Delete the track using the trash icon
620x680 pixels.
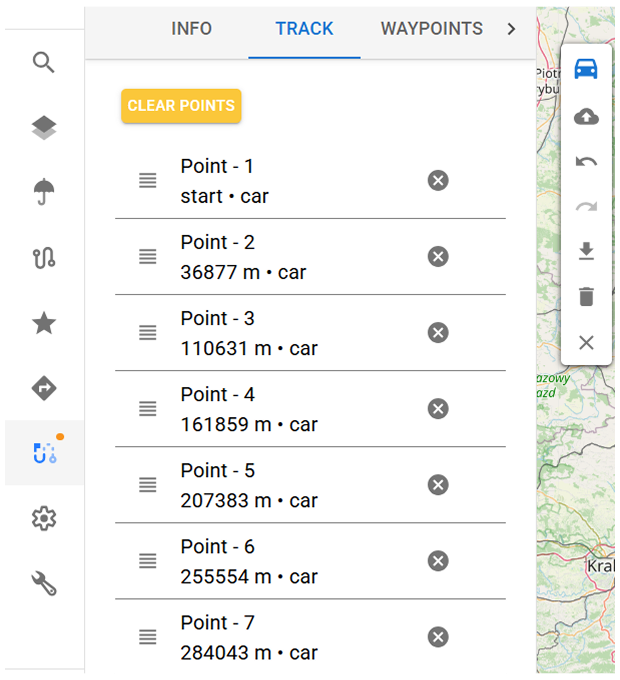(x=586, y=296)
